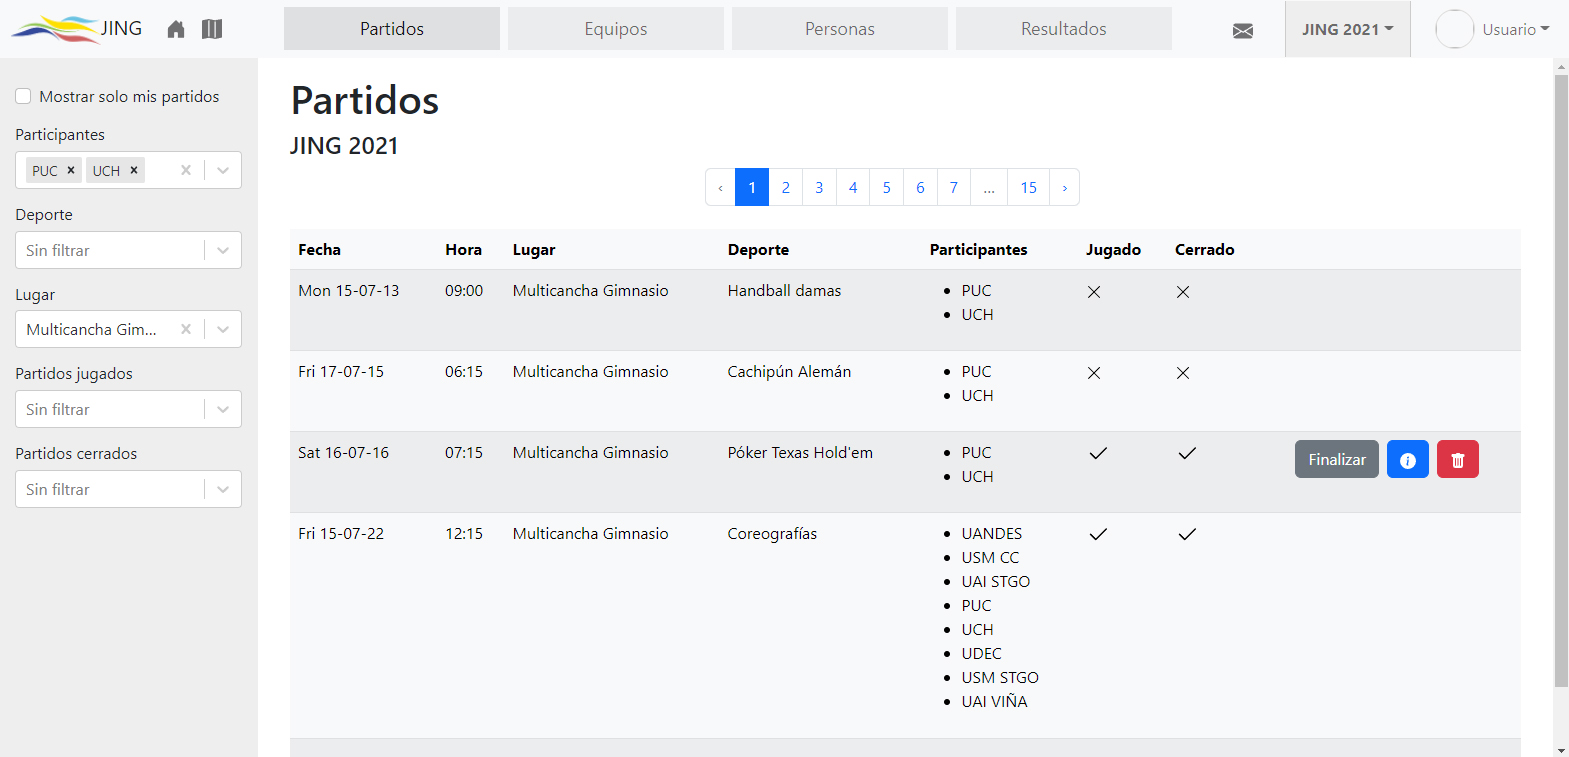
Task: Click the blue info button for Póker match
Action: point(1408,459)
